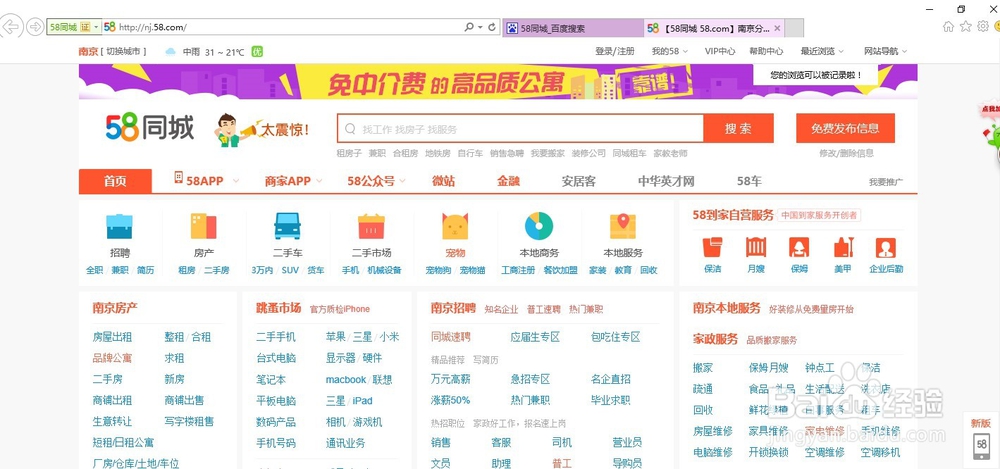Open the 房屋出租 listing link
Image resolution: width=1000 pixels, height=469 pixels.
tap(112, 337)
